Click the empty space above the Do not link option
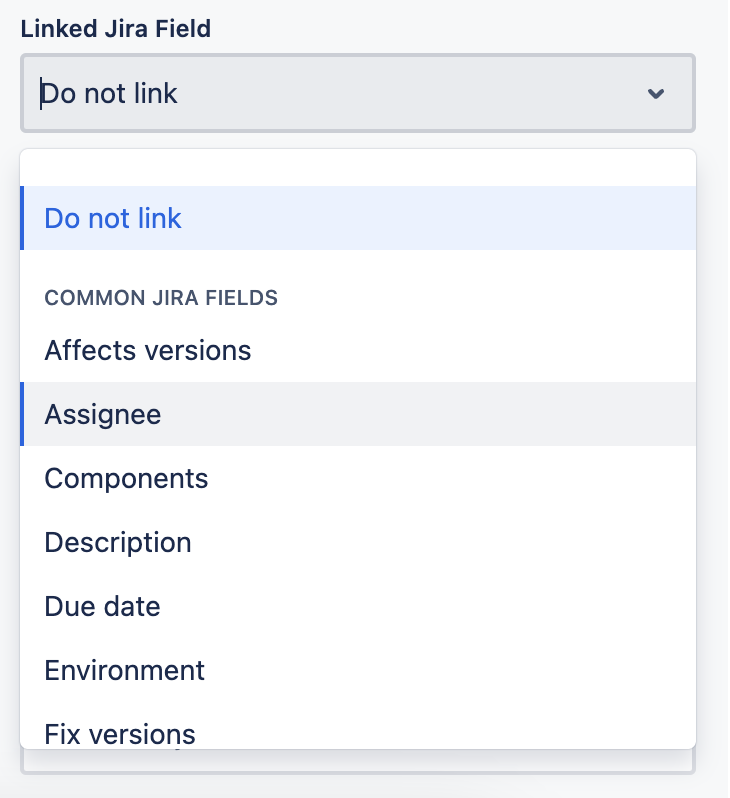 (x=358, y=168)
